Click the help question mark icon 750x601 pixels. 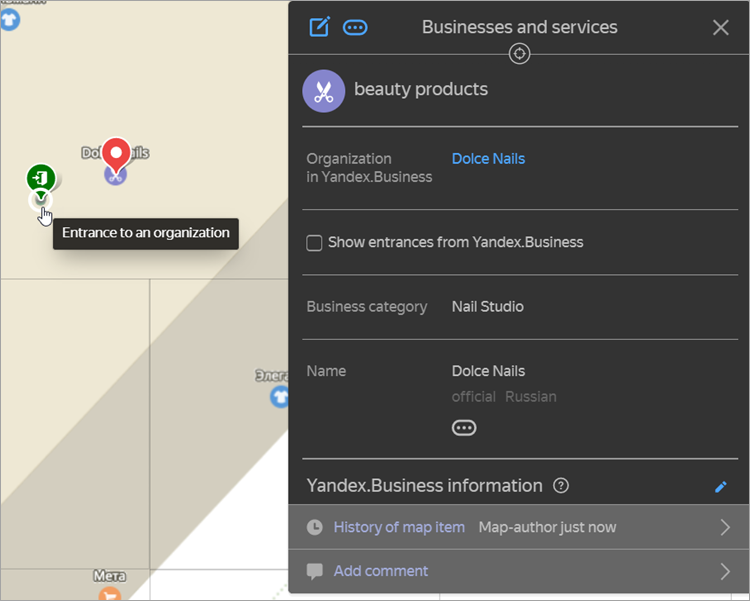pos(561,486)
